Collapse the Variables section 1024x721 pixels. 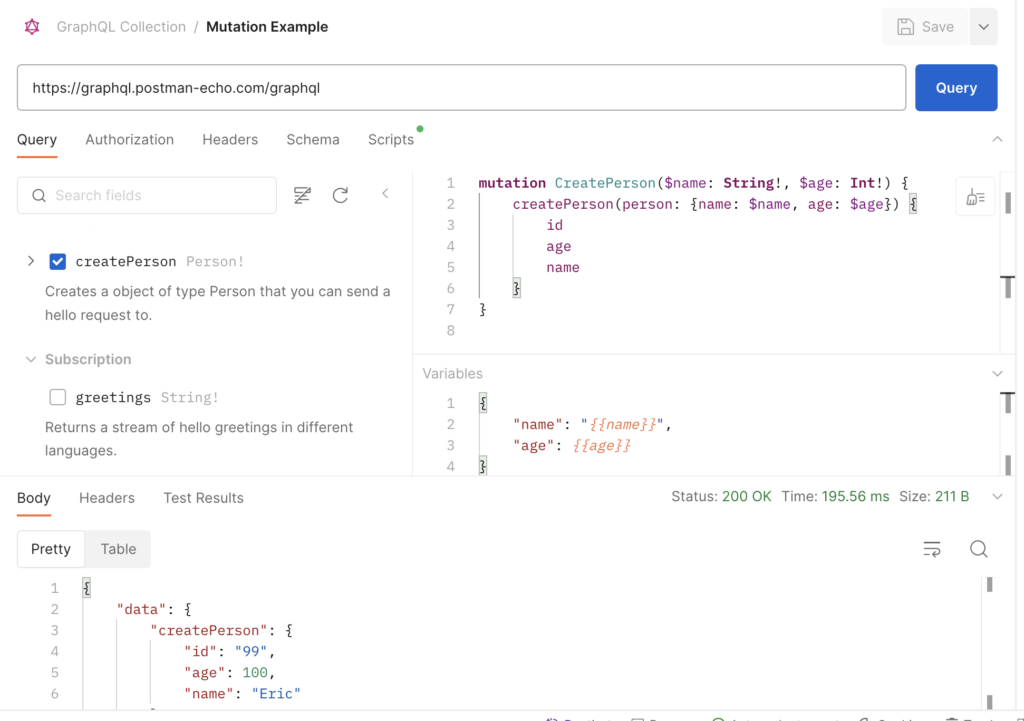(x=997, y=373)
